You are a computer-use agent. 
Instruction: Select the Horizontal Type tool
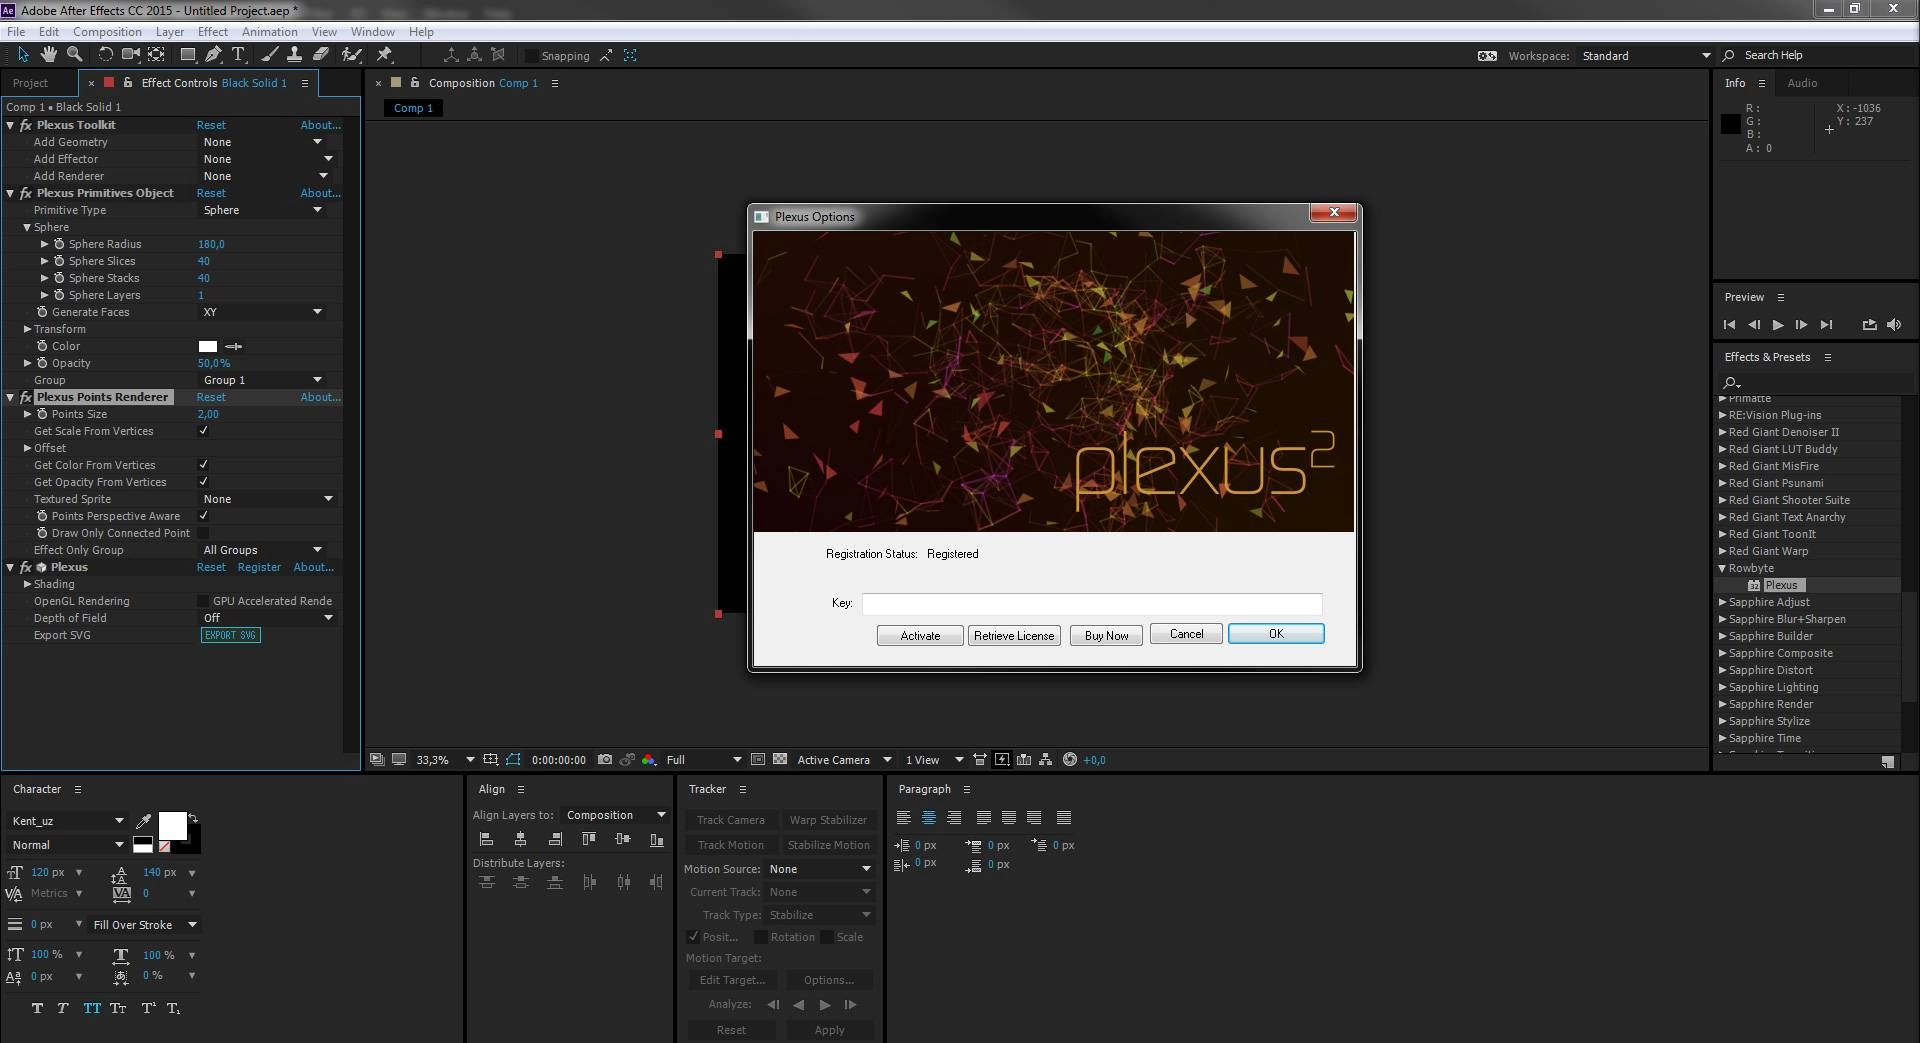[238, 54]
